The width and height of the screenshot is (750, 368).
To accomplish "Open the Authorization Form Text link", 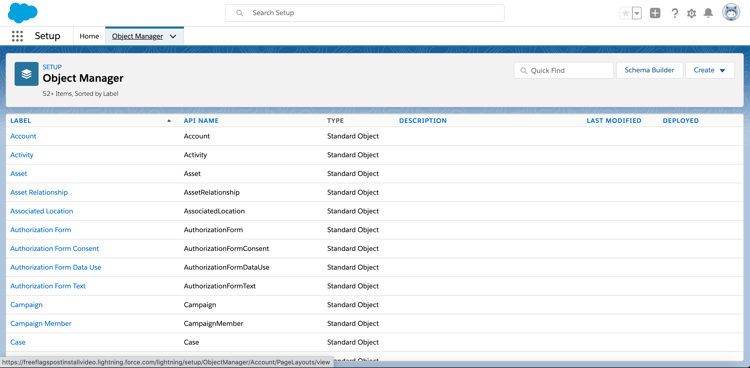I will 48,286.
